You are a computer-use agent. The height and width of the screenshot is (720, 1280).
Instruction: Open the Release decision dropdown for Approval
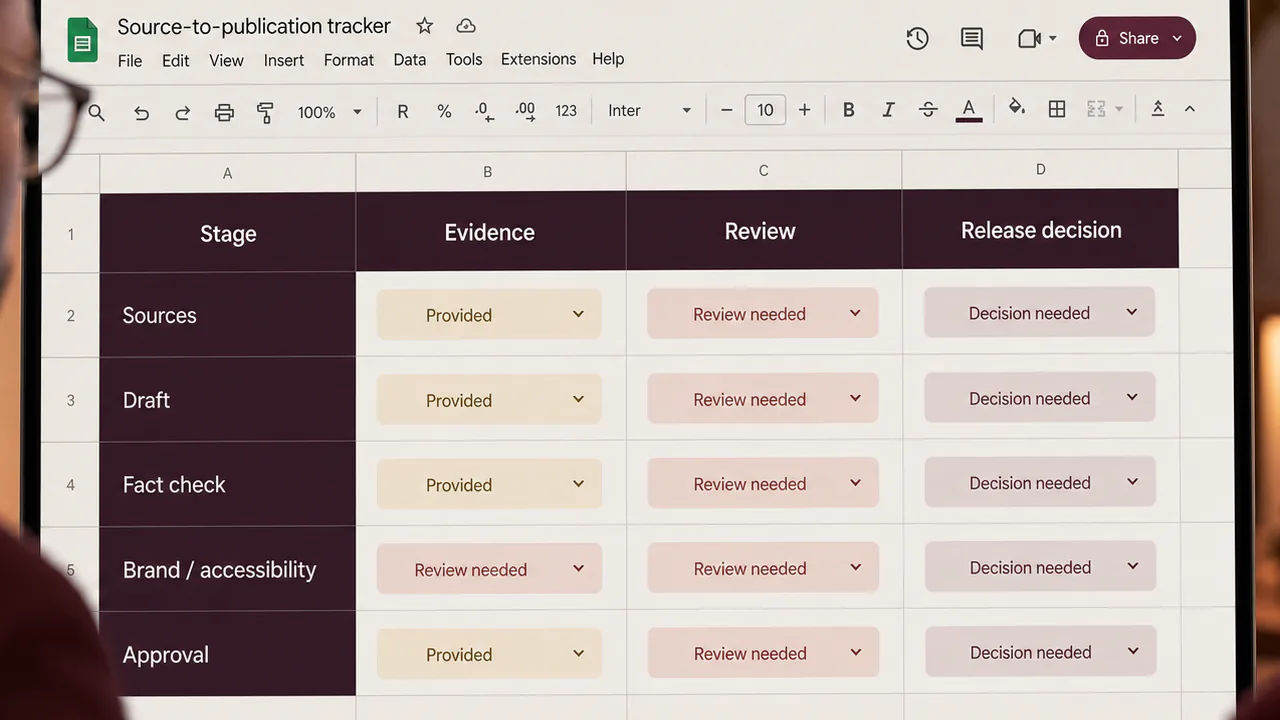click(1040, 652)
